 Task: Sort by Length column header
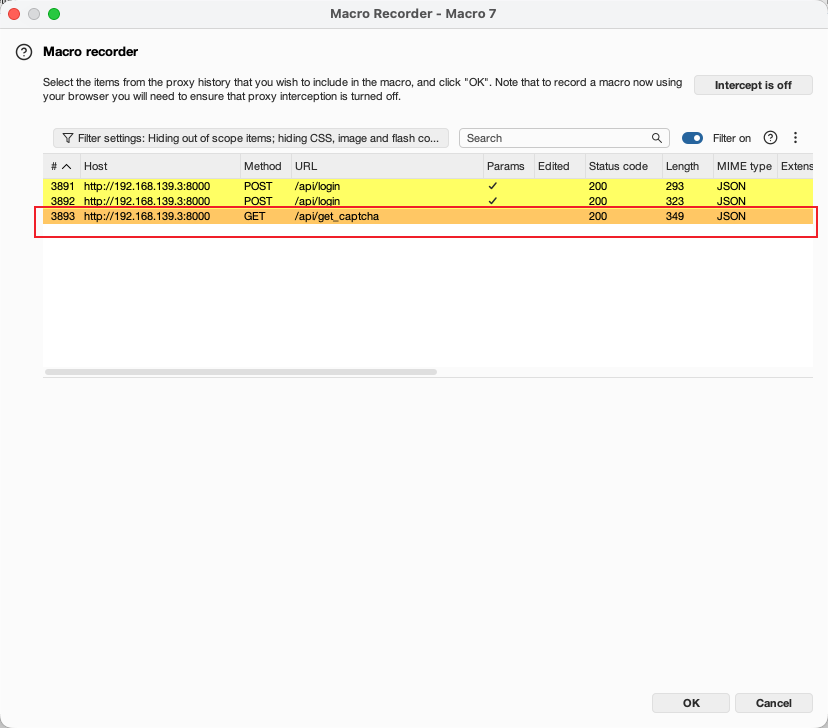[x=688, y=166]
